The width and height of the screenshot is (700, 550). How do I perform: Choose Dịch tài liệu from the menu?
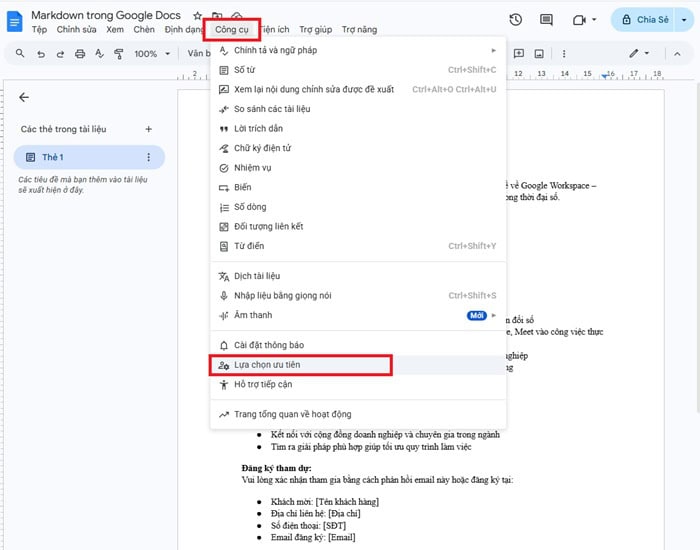click(x=256, y=276)
